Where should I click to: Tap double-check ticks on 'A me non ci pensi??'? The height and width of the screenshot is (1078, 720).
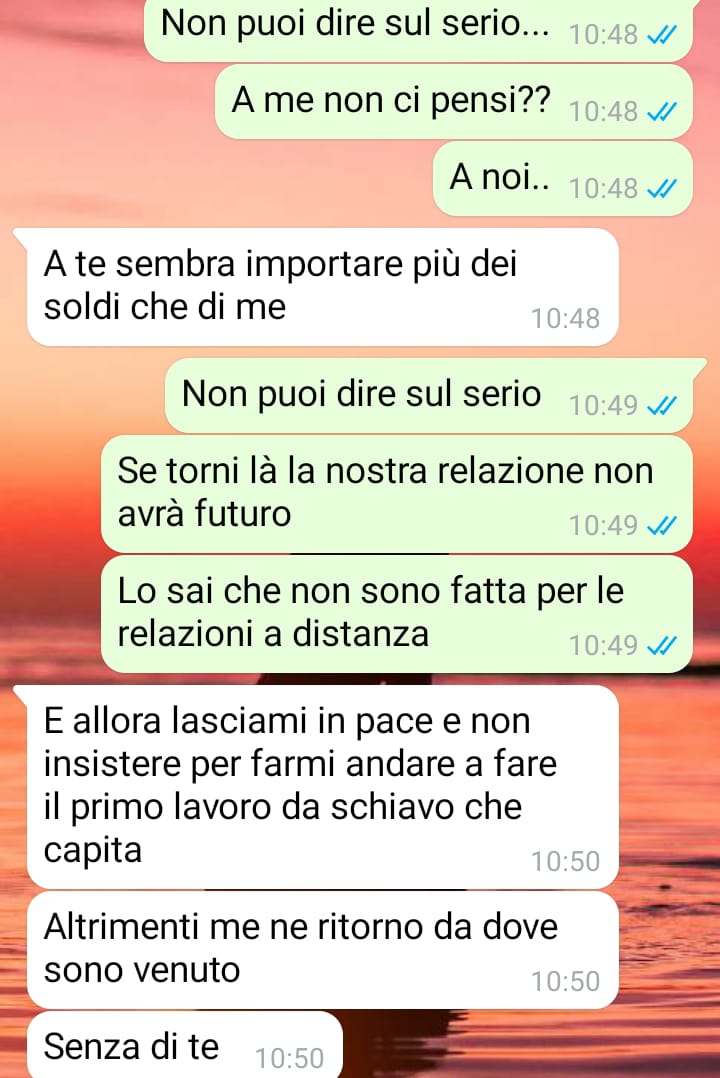pyautogui.click(x=663, y=111)
